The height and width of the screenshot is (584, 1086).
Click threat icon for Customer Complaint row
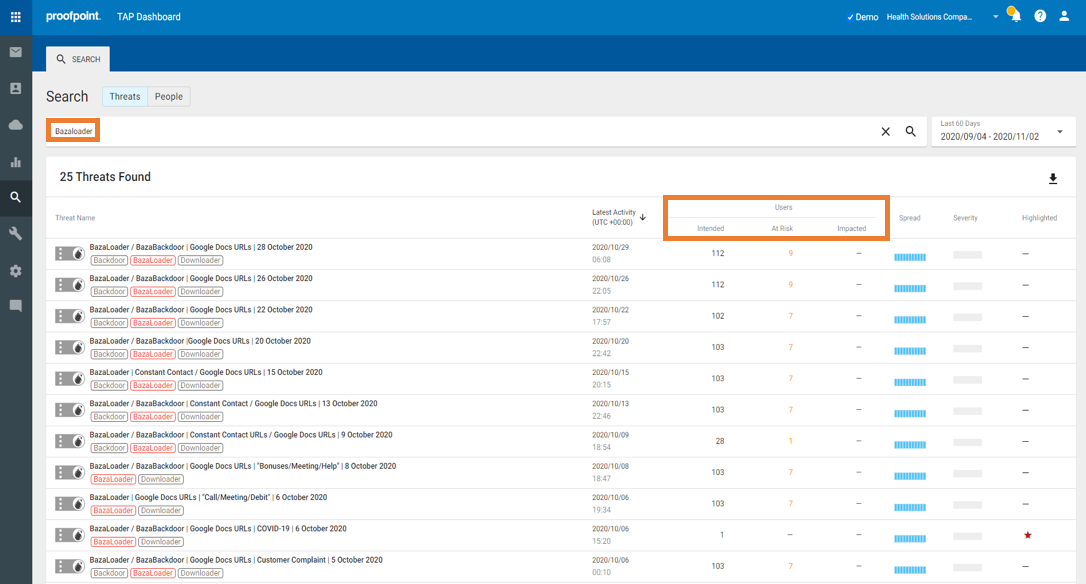(x=69, y=566)
